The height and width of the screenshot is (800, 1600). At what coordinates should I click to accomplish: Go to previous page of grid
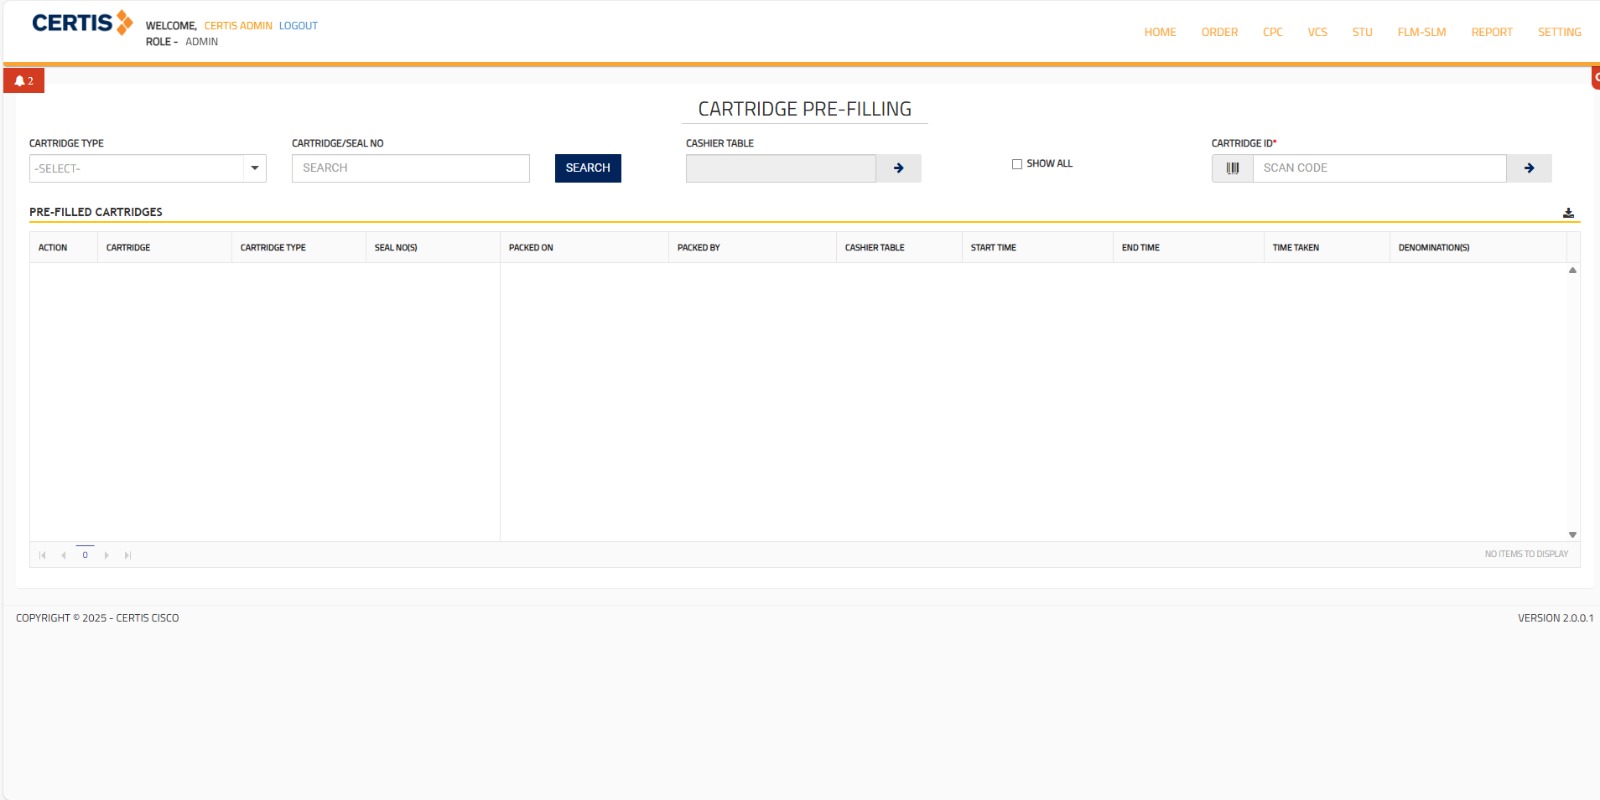(x=63, y=555)
